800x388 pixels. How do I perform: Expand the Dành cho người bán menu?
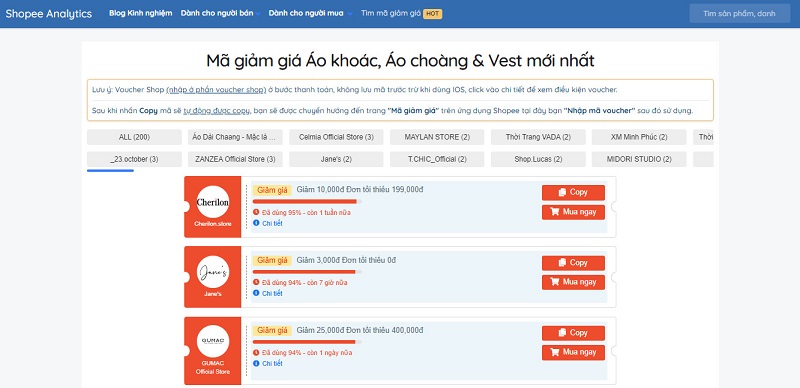220,13
